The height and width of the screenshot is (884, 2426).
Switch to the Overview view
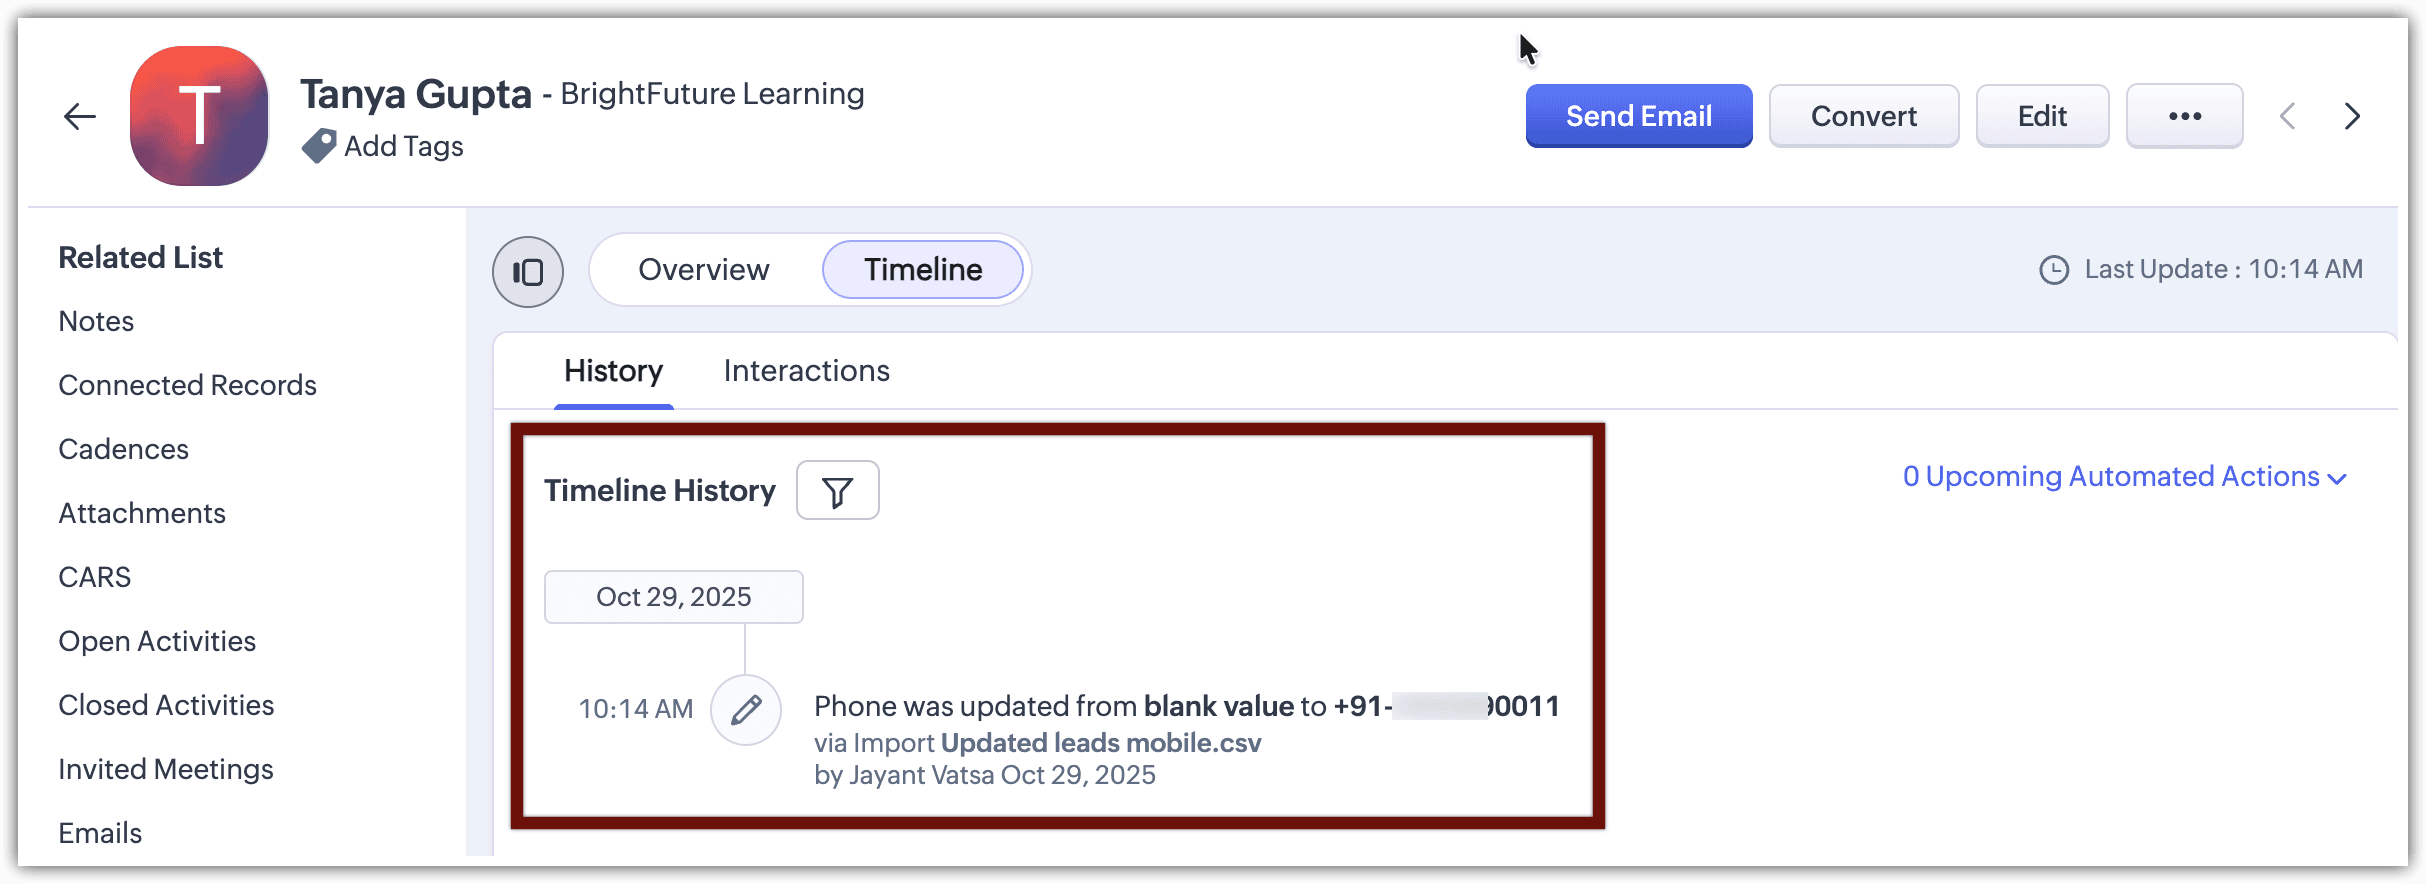click(x=704, y=270)
